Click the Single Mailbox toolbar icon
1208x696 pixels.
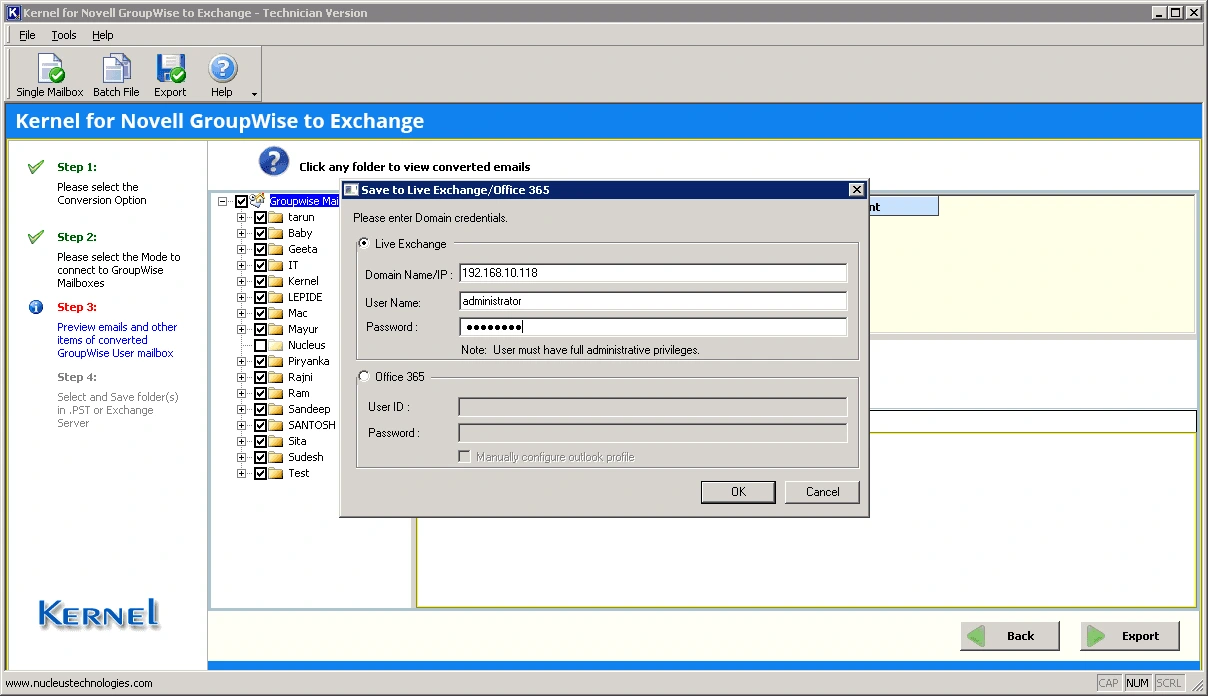[50, 70]
